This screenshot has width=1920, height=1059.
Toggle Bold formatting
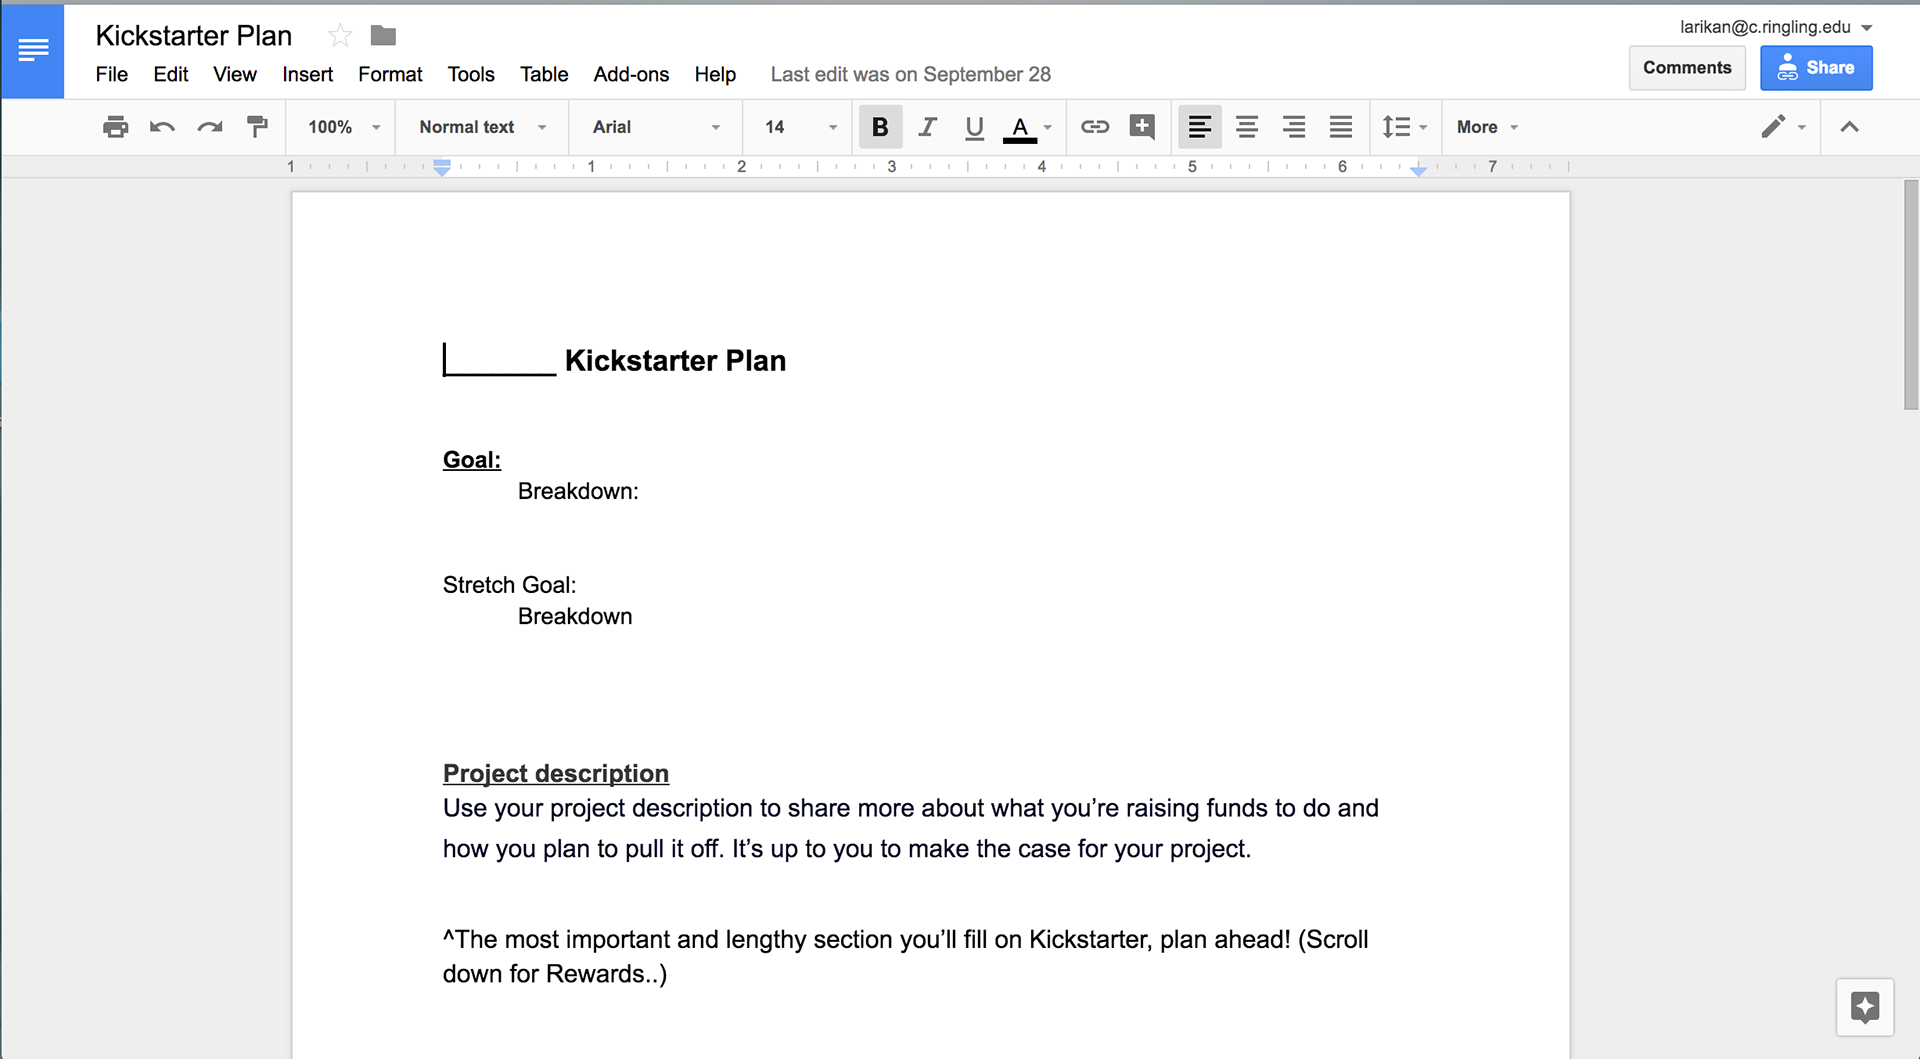tap(880, 127)
